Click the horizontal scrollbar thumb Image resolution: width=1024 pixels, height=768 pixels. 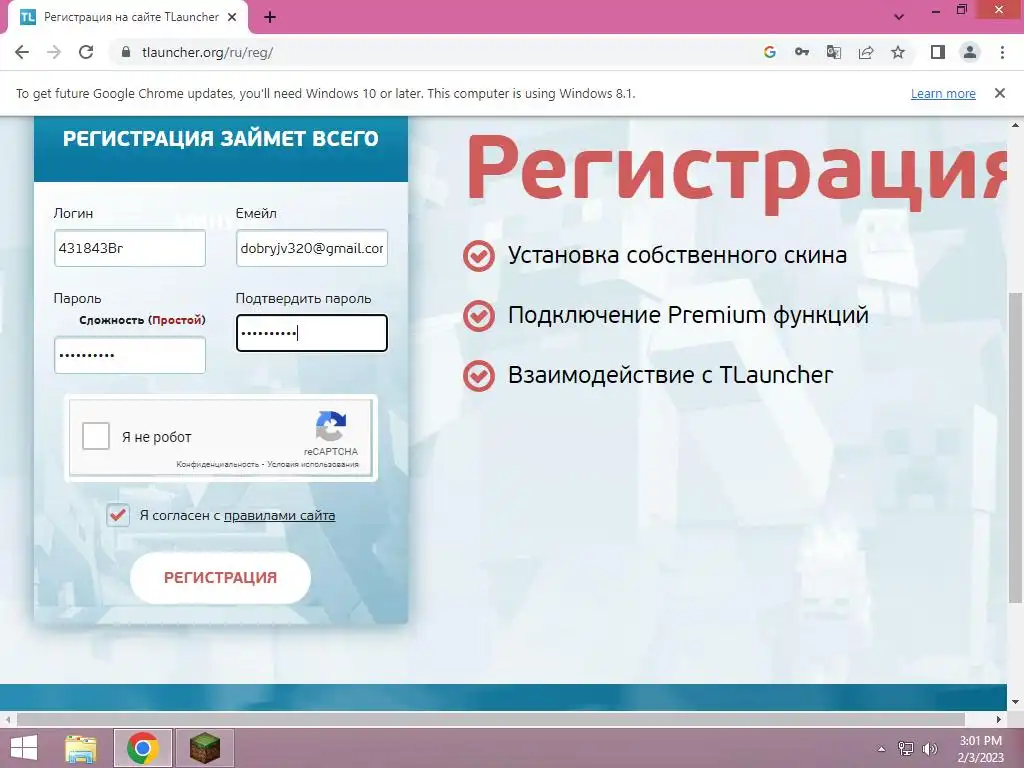tap(490, 719)
